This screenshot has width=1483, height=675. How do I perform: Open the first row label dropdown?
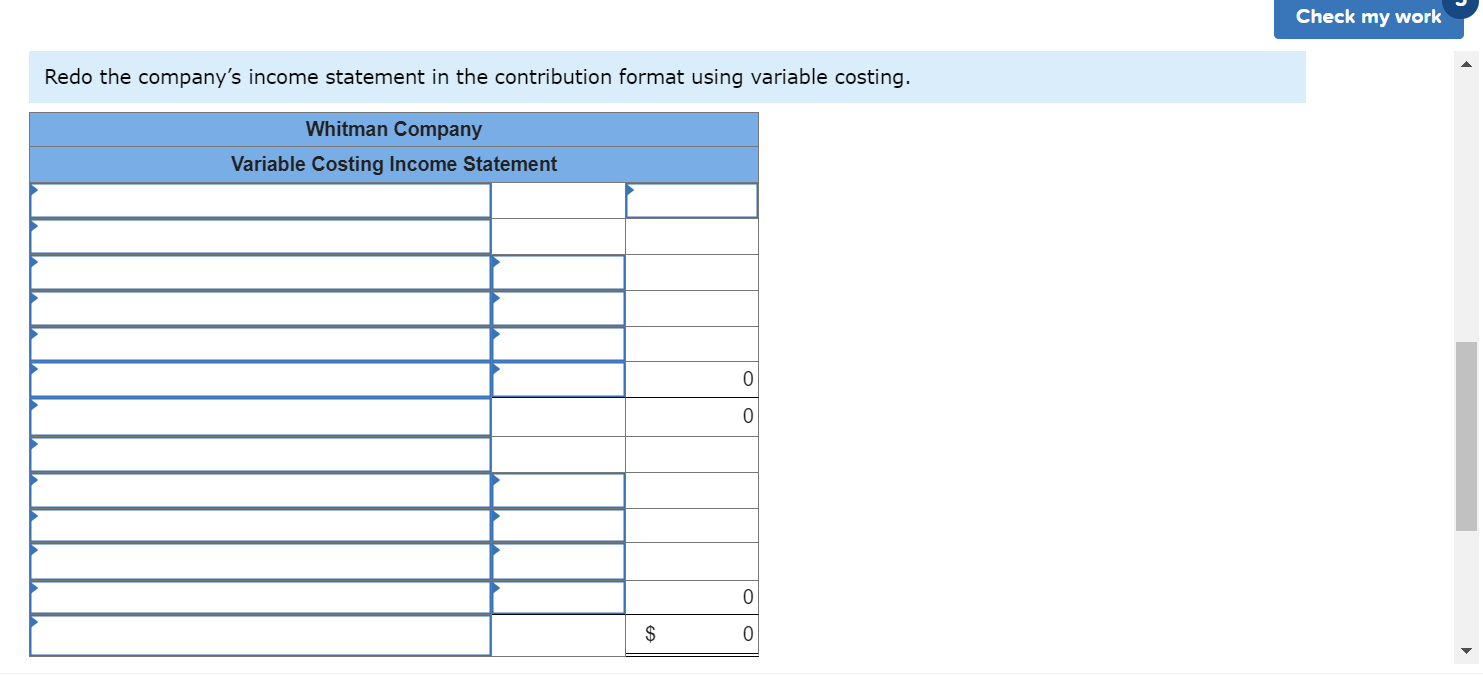[x=260, y=199]
